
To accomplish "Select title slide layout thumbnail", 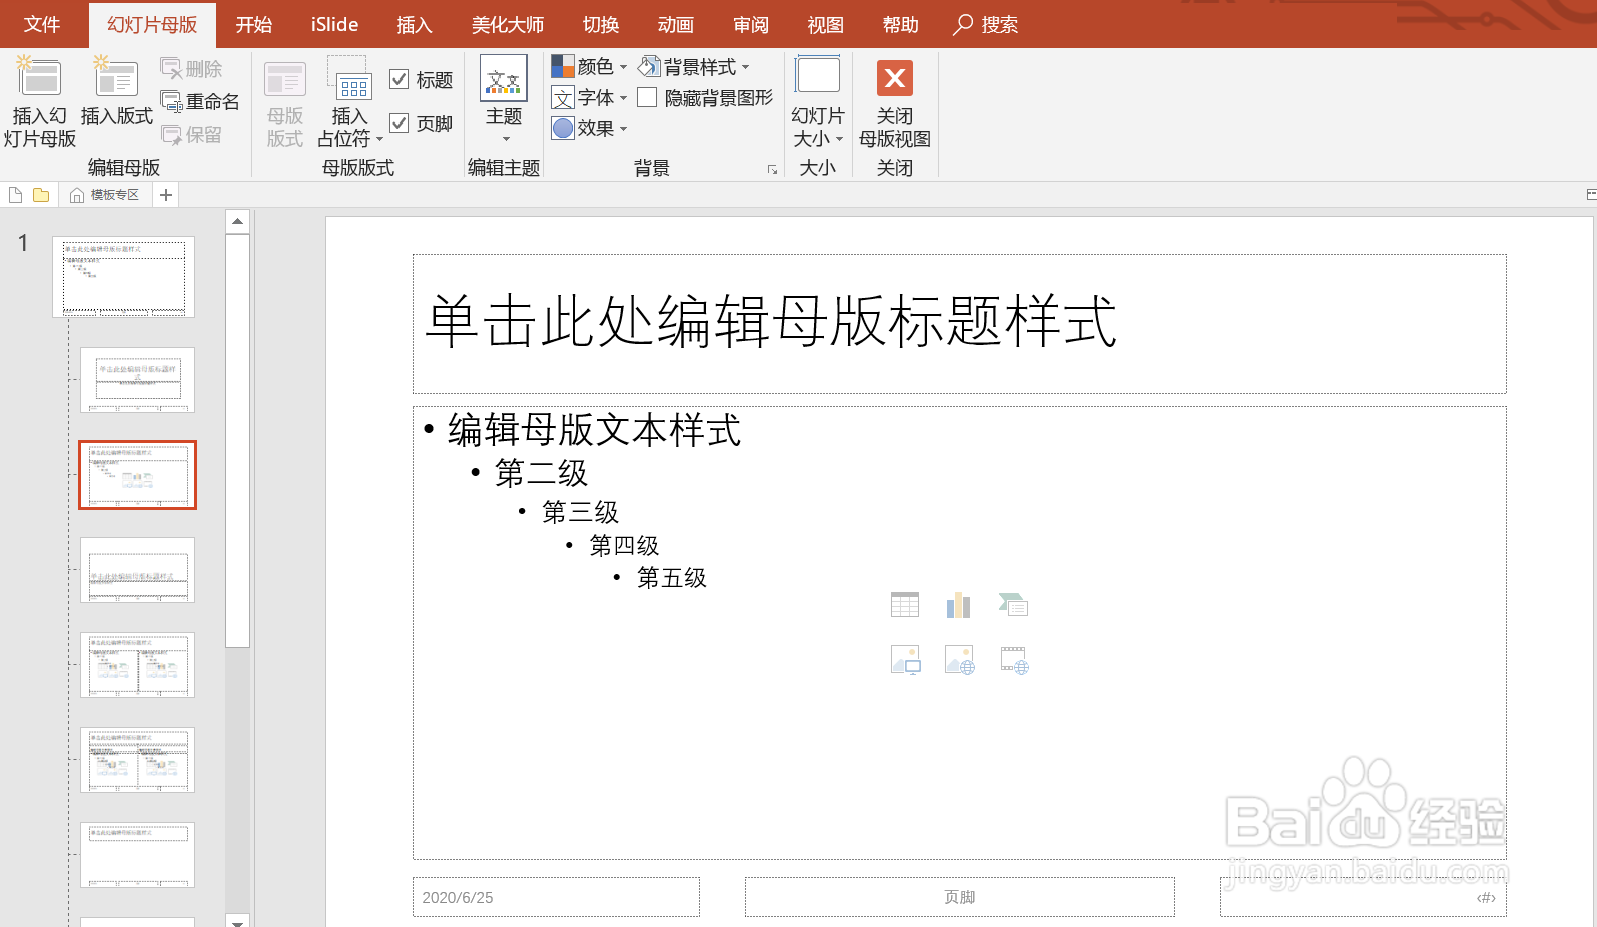I will click(138, 380).
